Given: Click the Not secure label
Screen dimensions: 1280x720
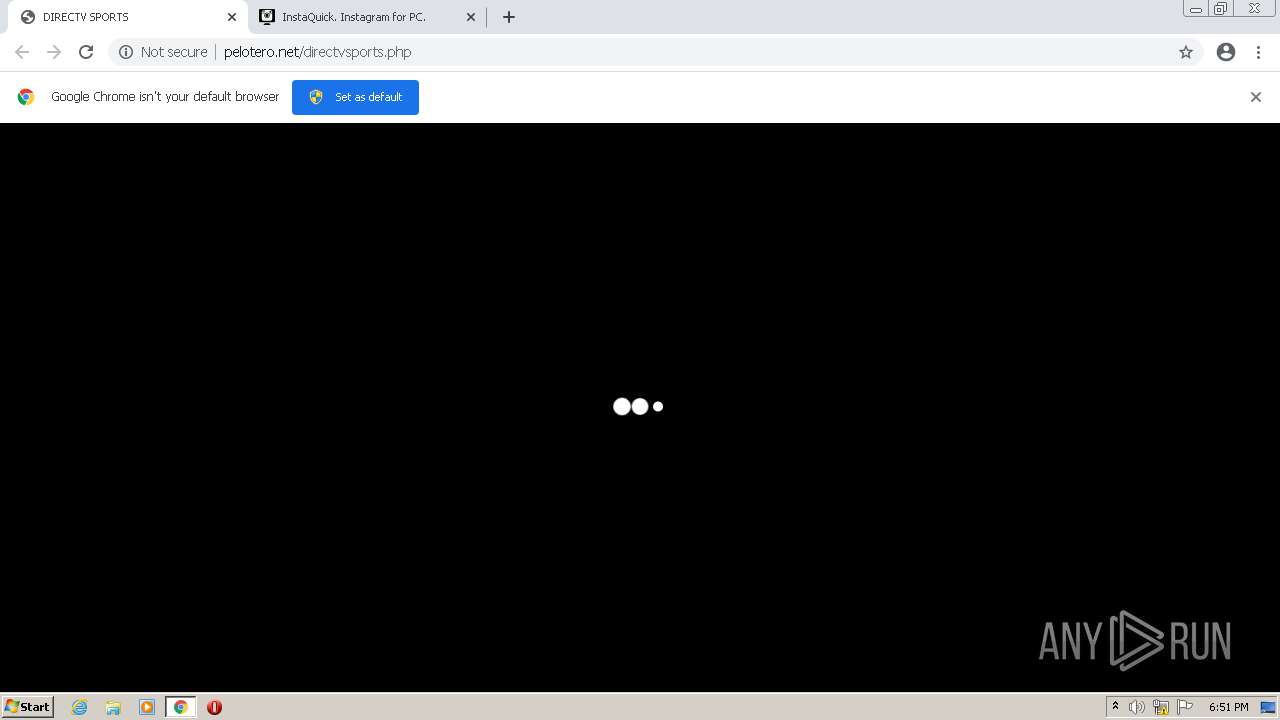Looking at the screenshot, I should coord(174,52).
